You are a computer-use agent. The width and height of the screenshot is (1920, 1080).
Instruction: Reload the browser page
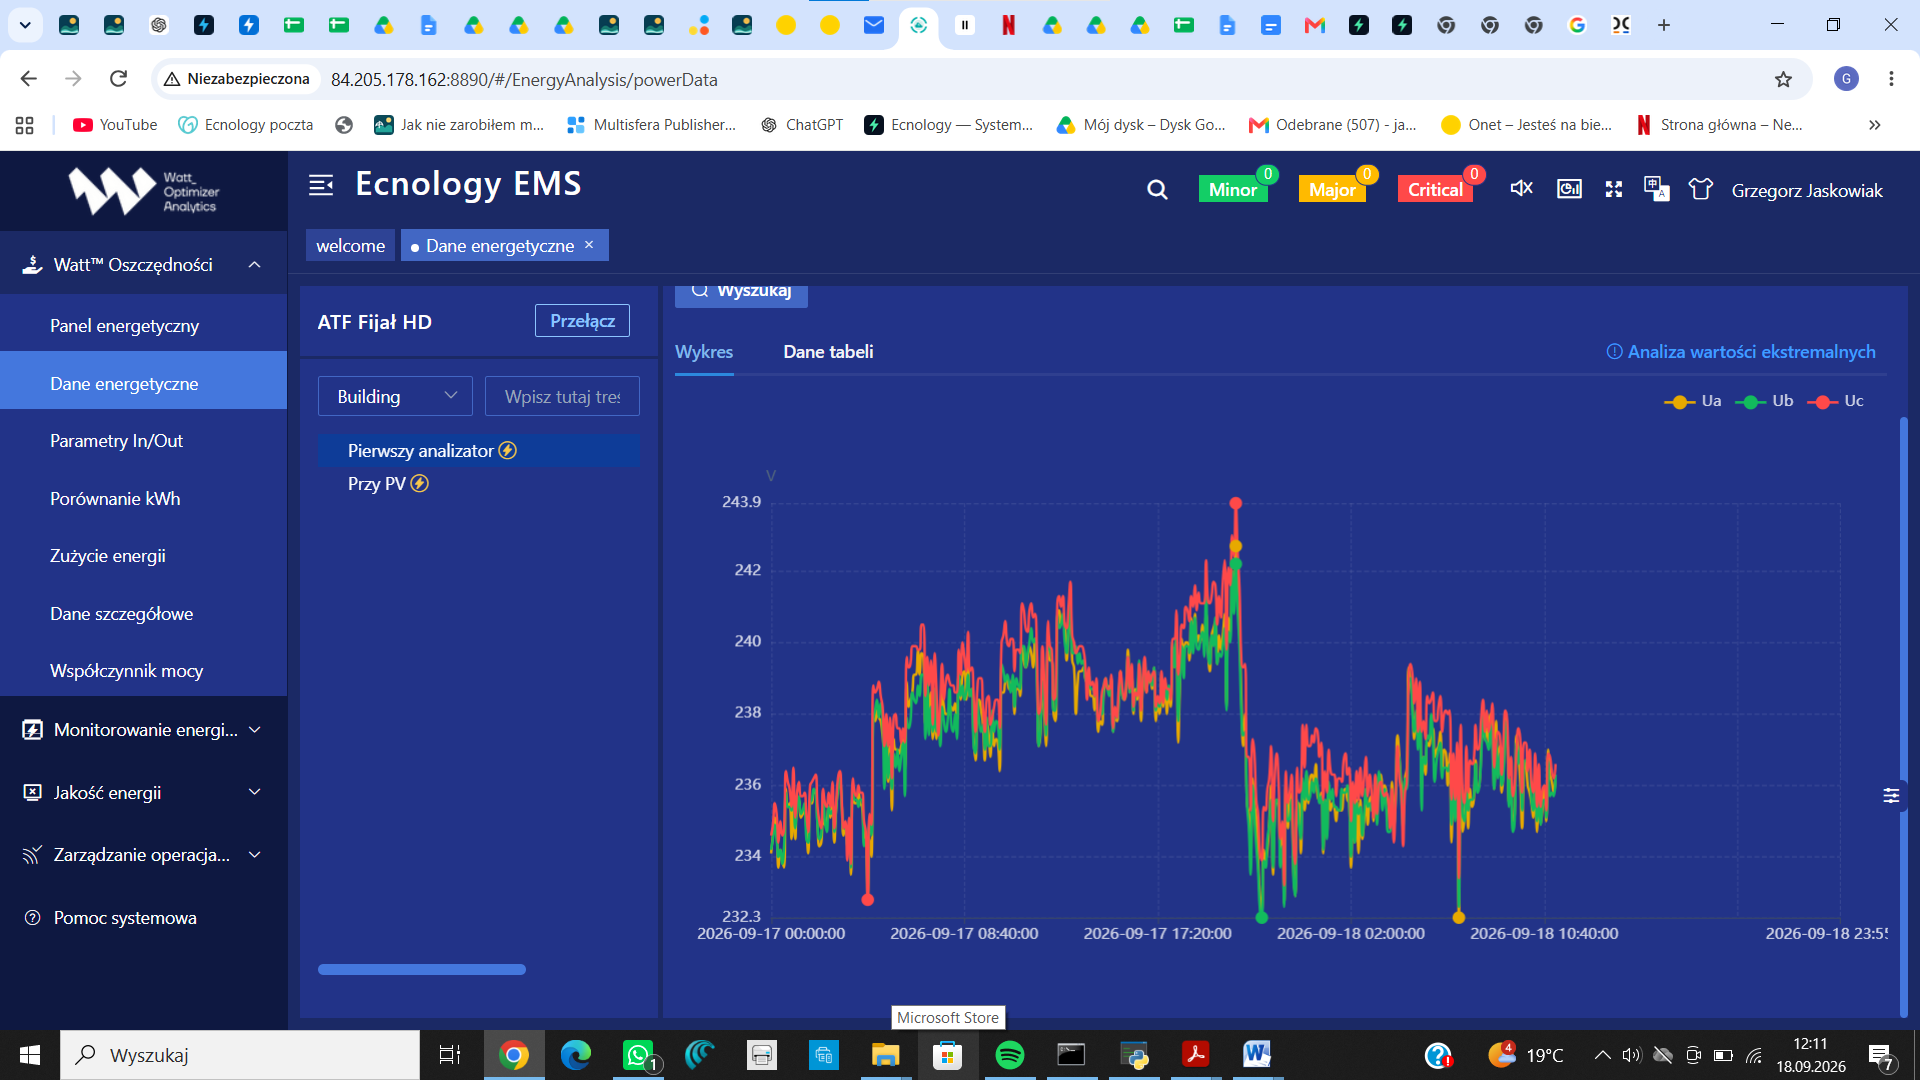[x=118, y=79]
